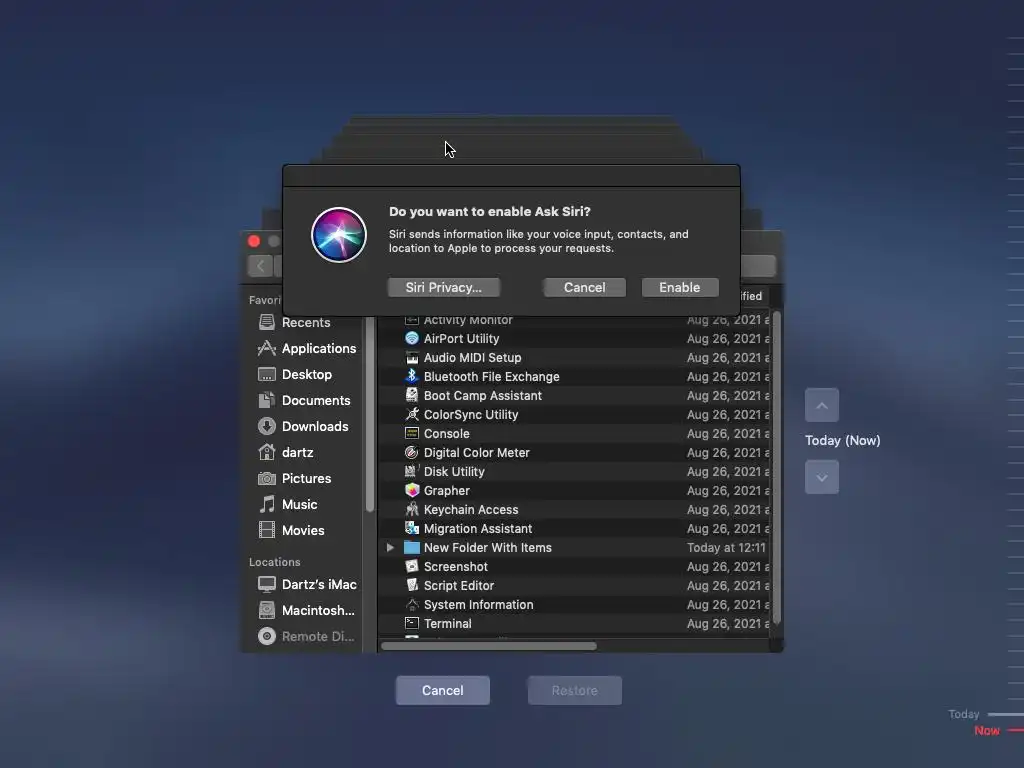This screenshot has width=1024, height=768.
Task: Go to later backup with down arrow
Action: pyautogui.click(x=822, y=477)
